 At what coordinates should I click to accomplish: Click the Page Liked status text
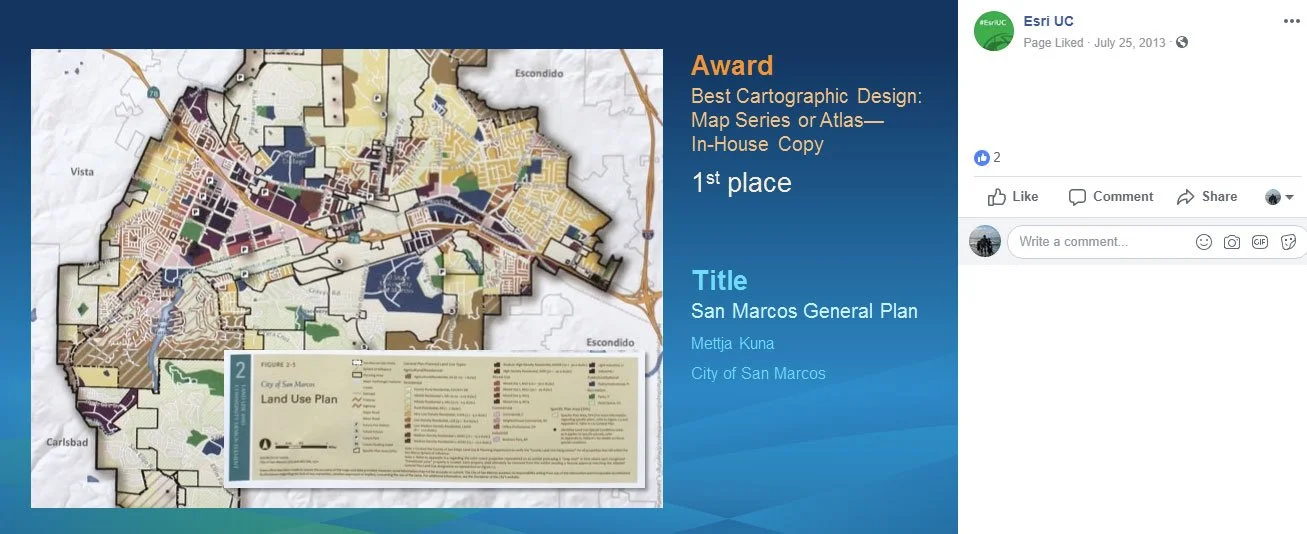[1053, 43]
